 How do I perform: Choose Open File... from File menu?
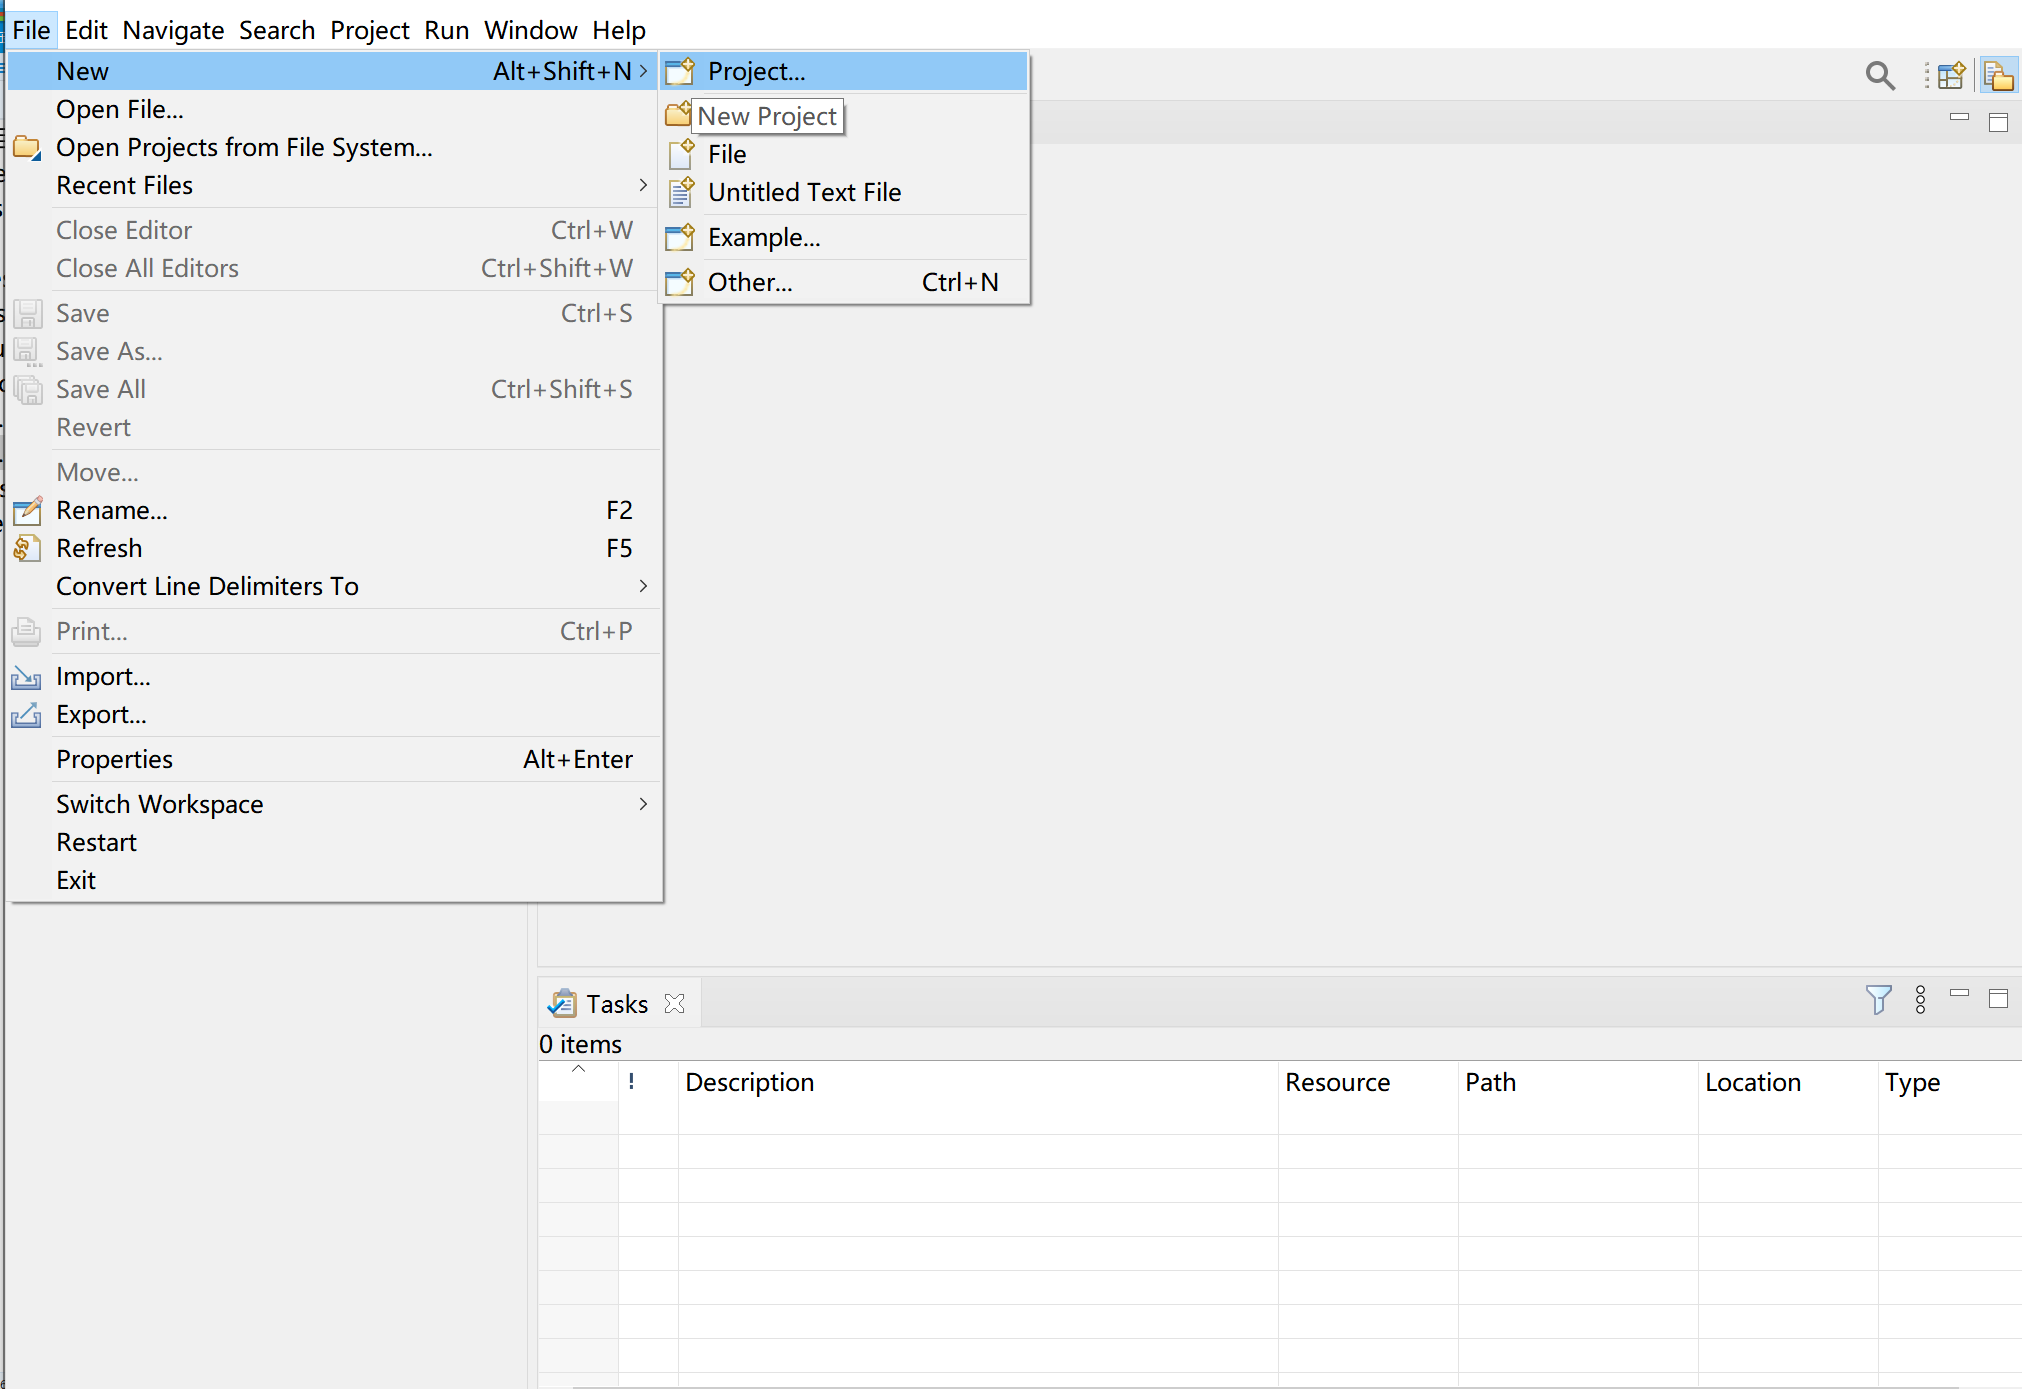(x=334, y=109)
